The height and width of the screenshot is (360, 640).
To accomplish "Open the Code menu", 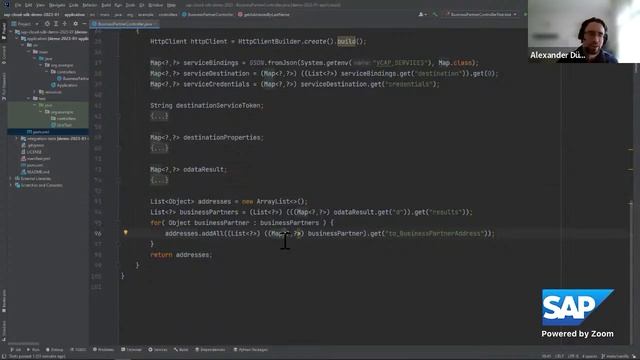I will pyautogui.click(x=74, y=5).
